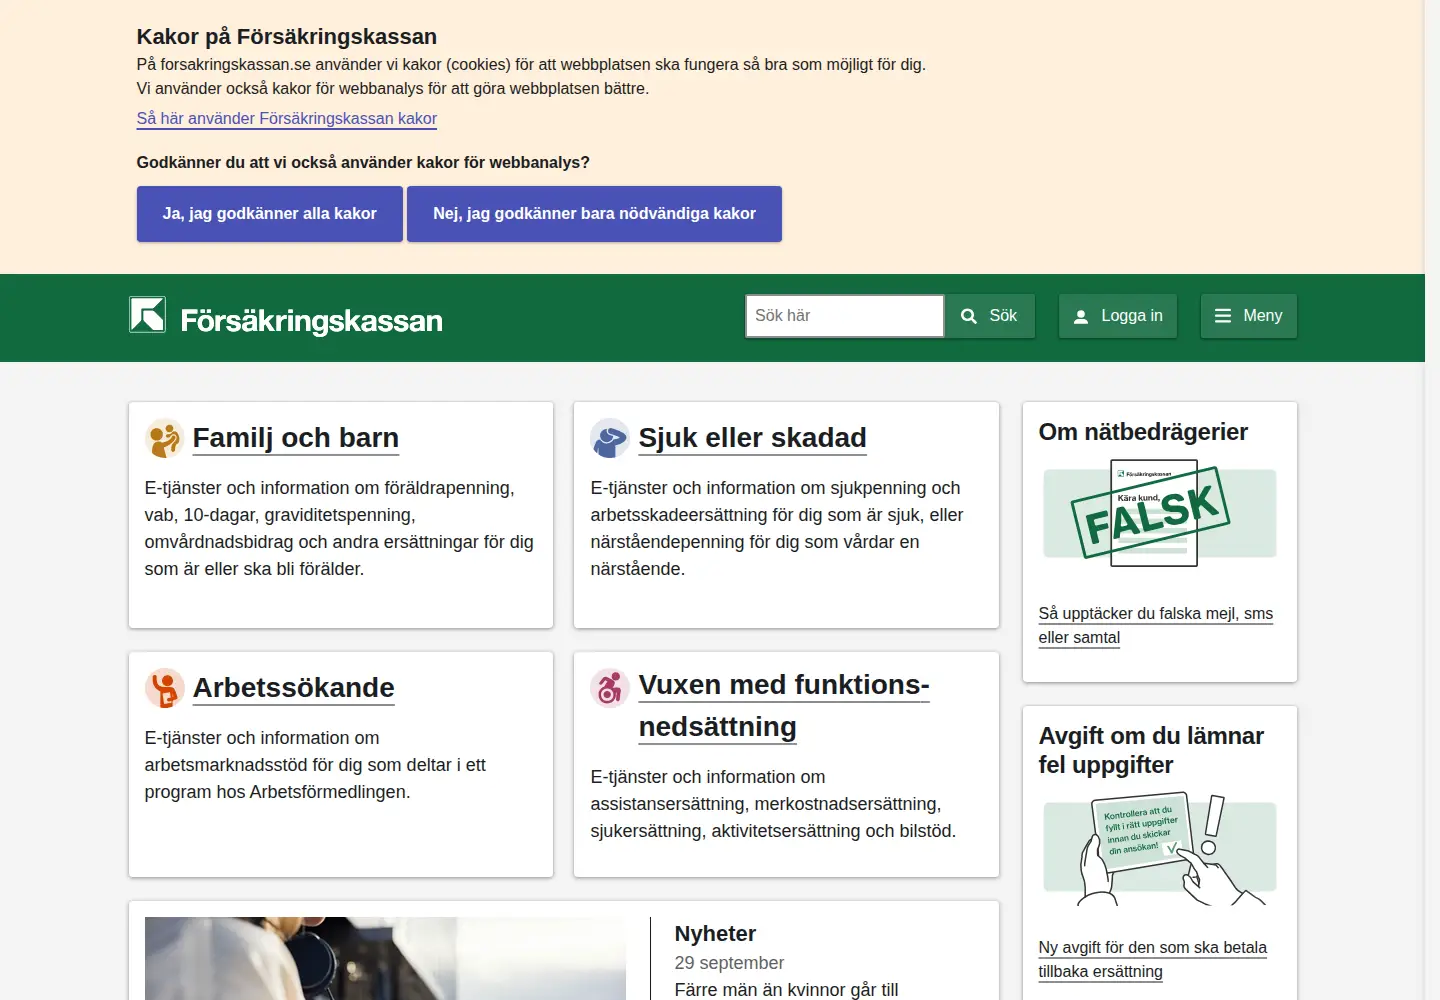Click the Om nätbedrägerier heading

(1143, 432)
